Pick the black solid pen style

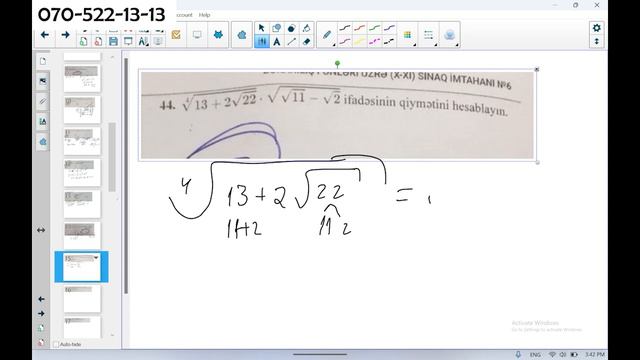tap(345, 28)
